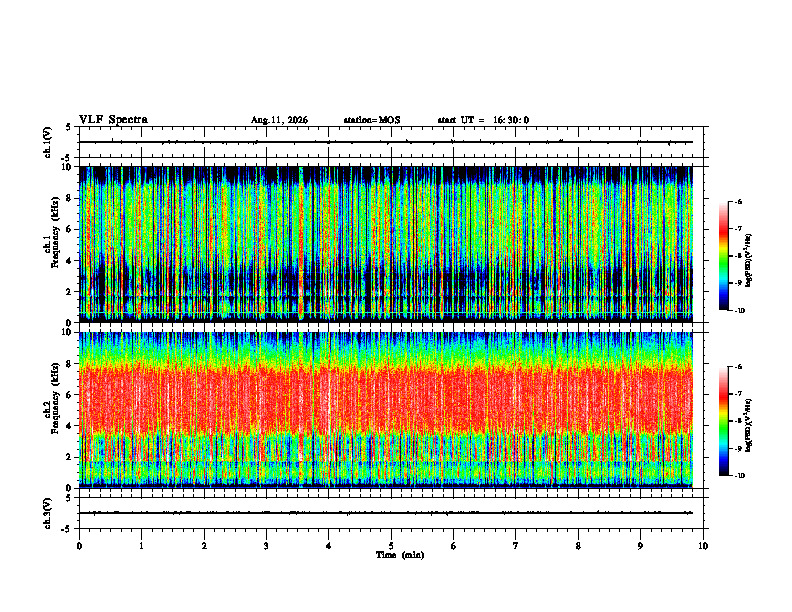The width and height of the screenshot is (792, 612).
Task: Click the ch.1 Frequency (kHz) axis label
Action: pyautogui.click(x=51, y=244)
